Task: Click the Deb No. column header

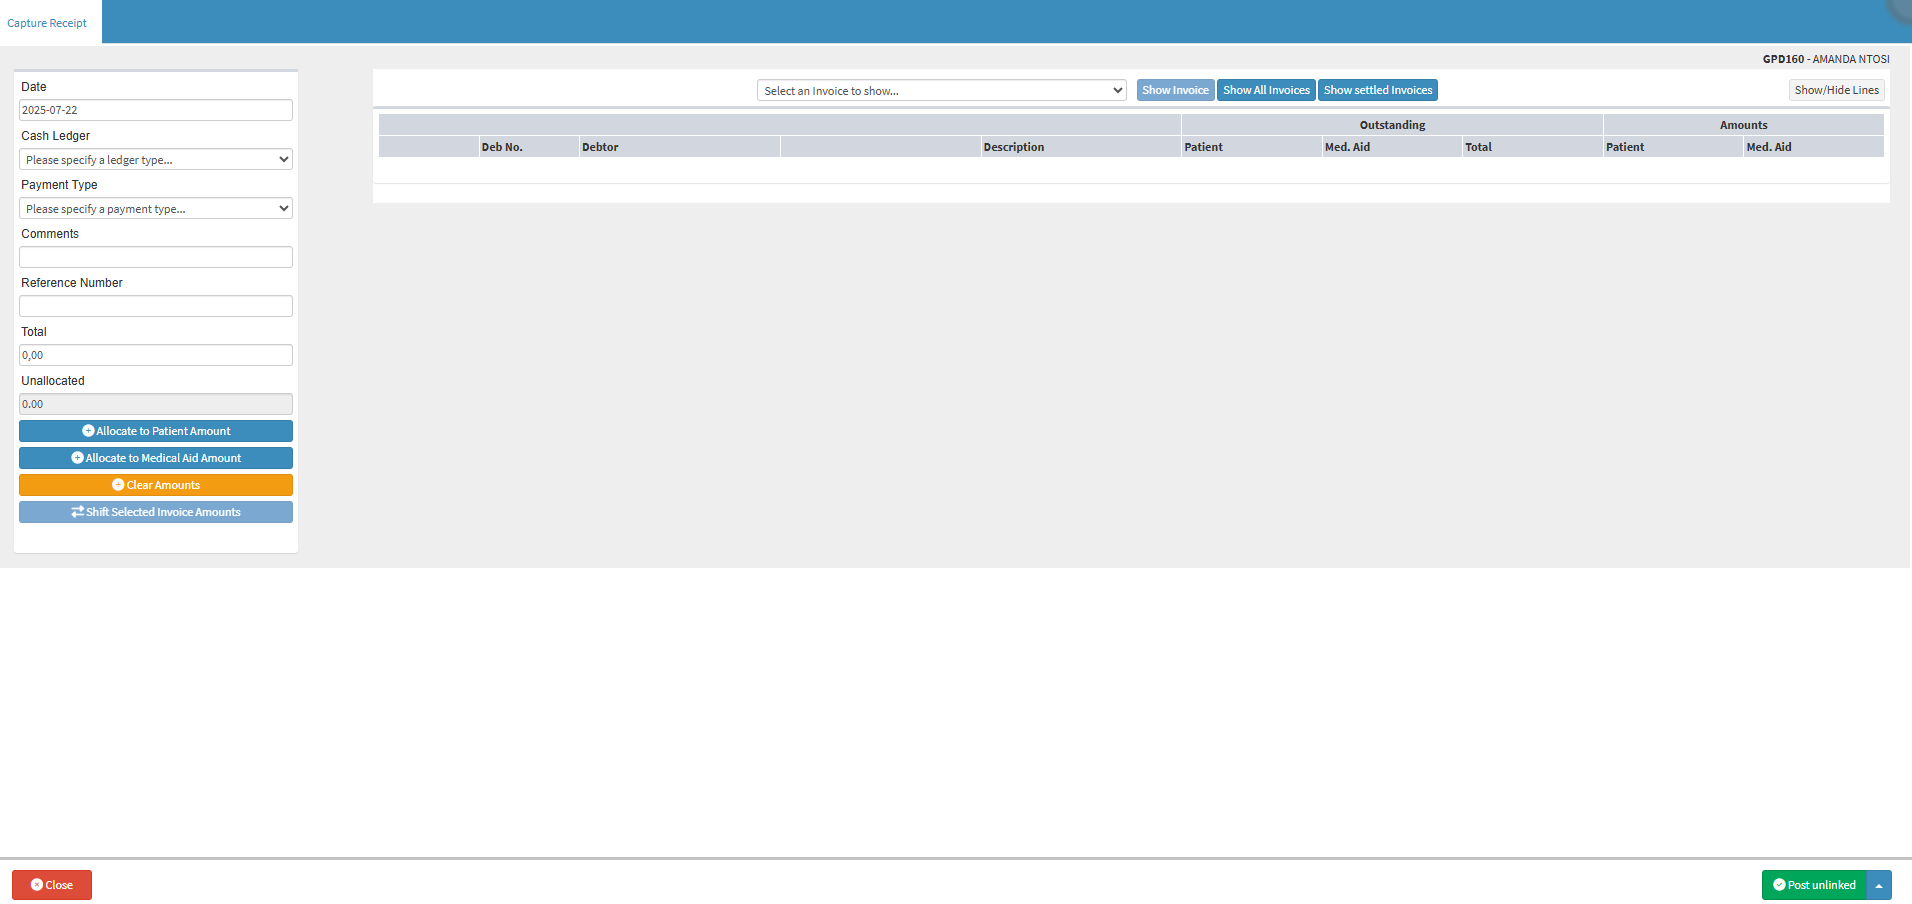Action: click(x=529, y=147)
